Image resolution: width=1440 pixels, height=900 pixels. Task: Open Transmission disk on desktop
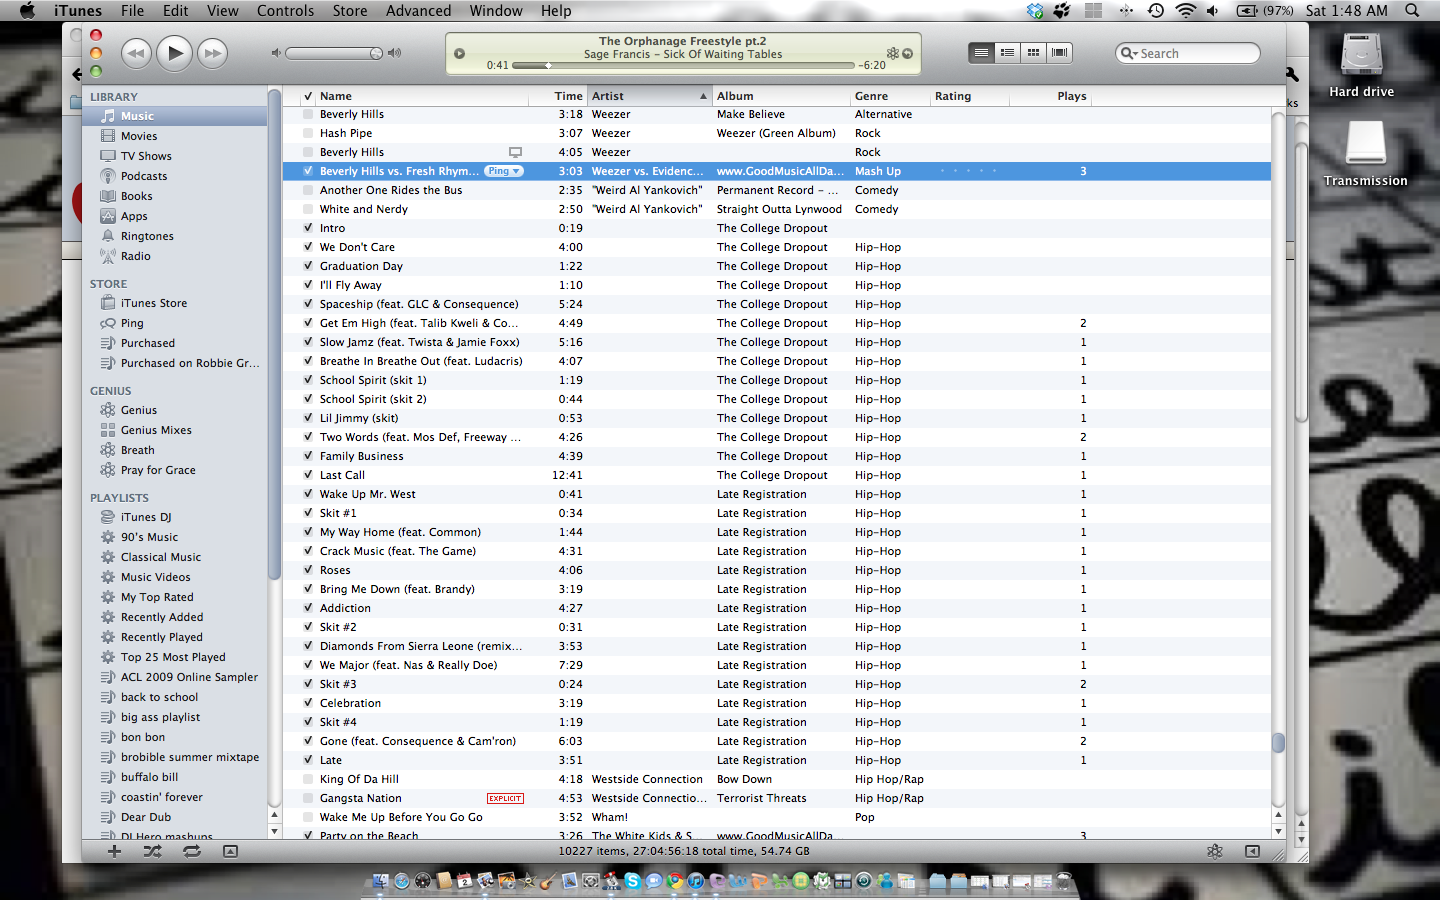tap(1365, 153)
